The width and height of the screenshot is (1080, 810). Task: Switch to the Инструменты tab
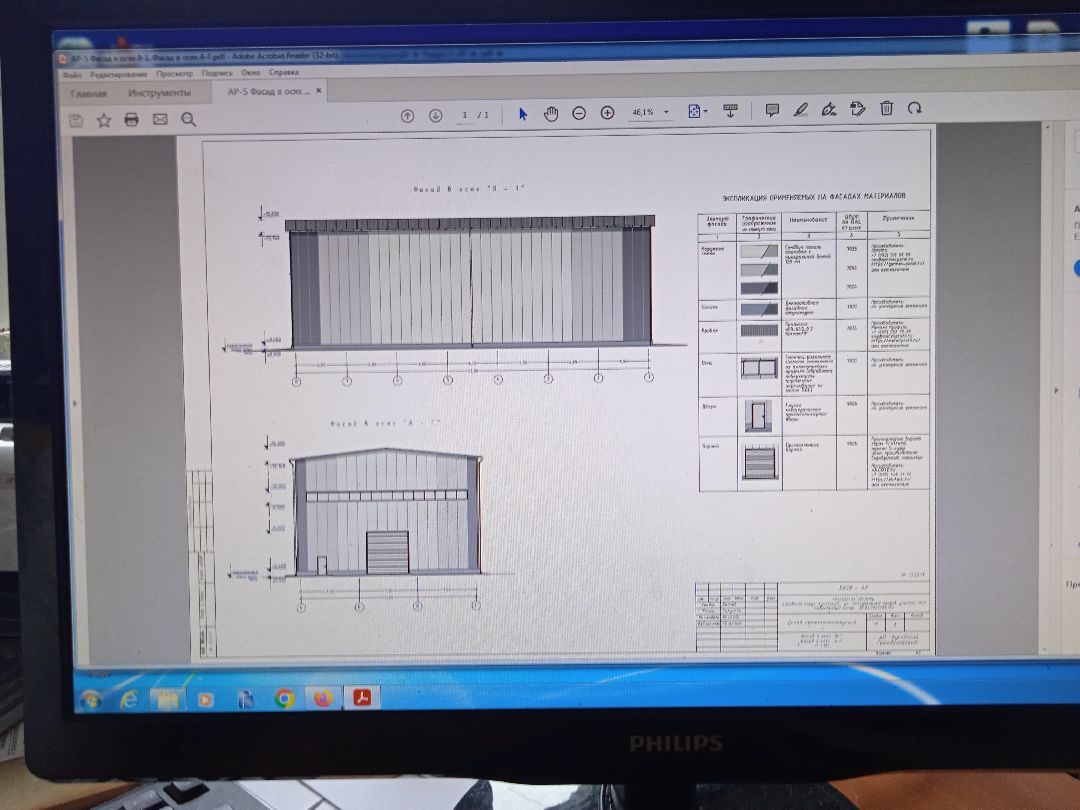point(159,93)
